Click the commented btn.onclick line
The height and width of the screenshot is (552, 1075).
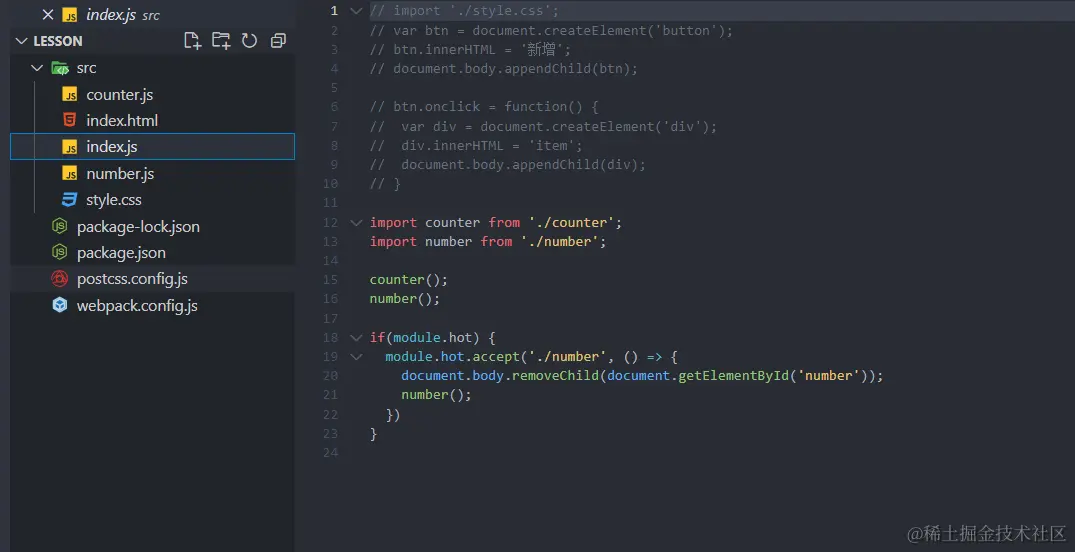[484, 107]
